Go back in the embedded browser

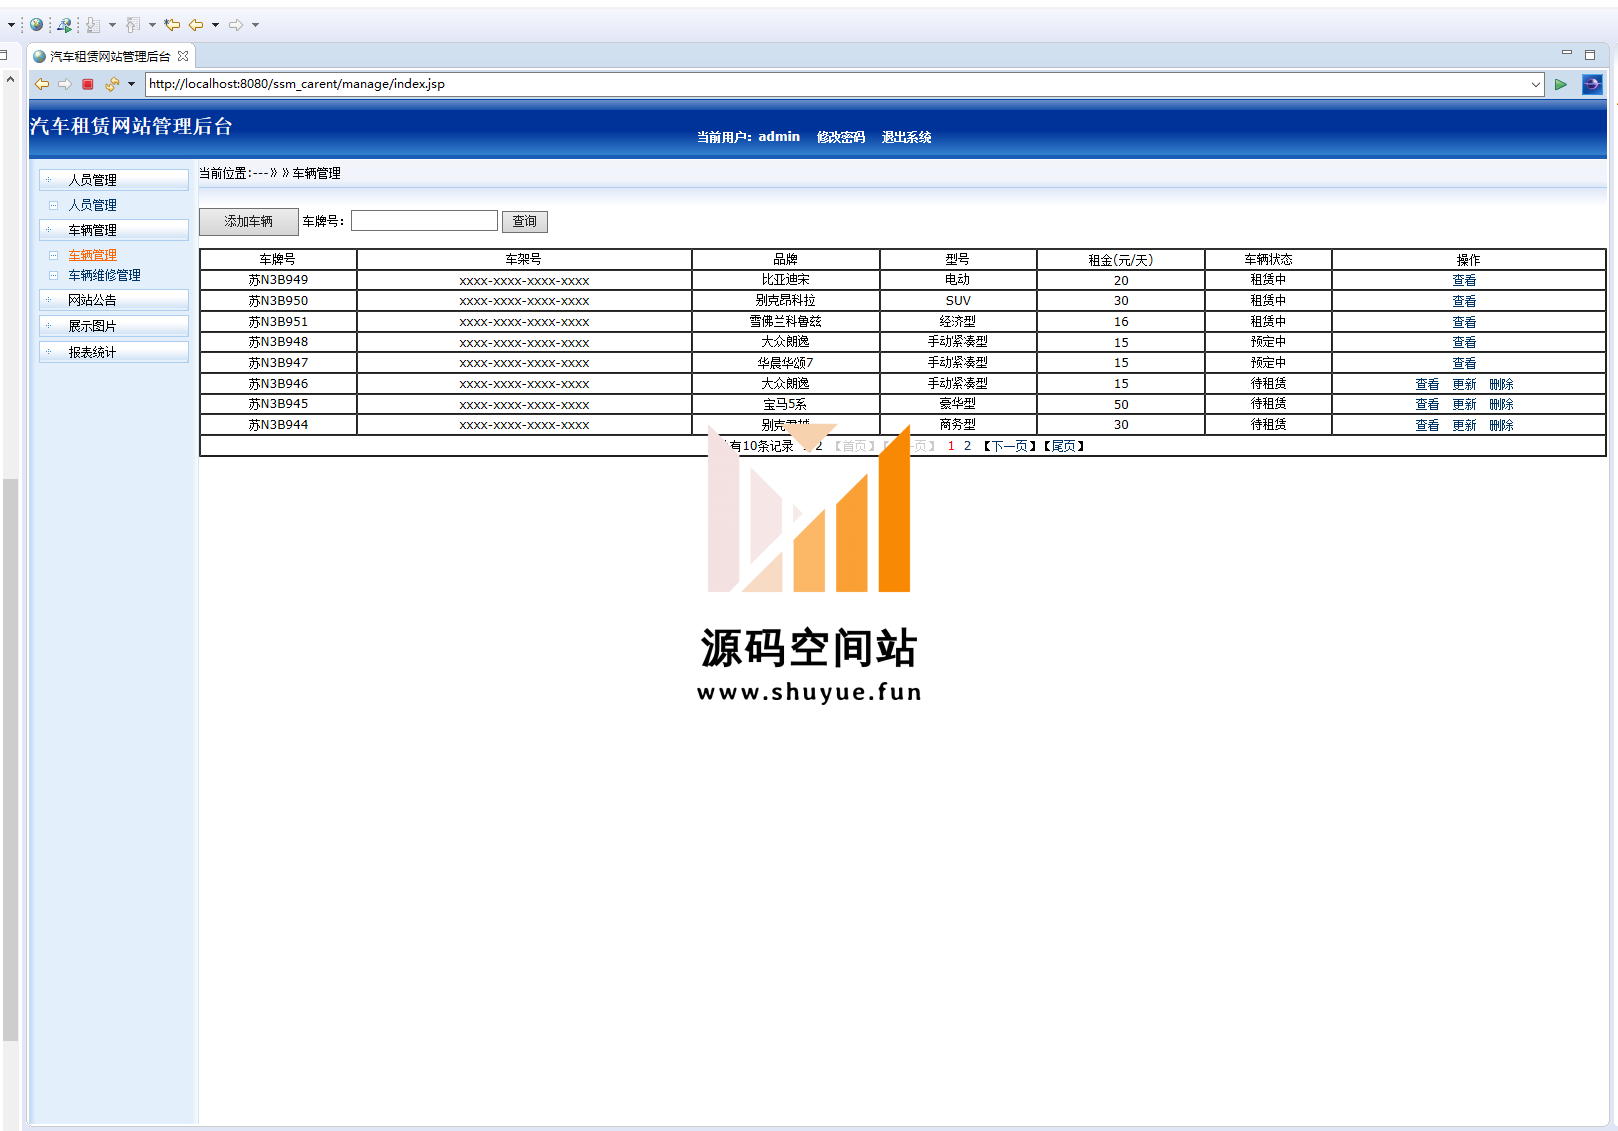point(42,84)
